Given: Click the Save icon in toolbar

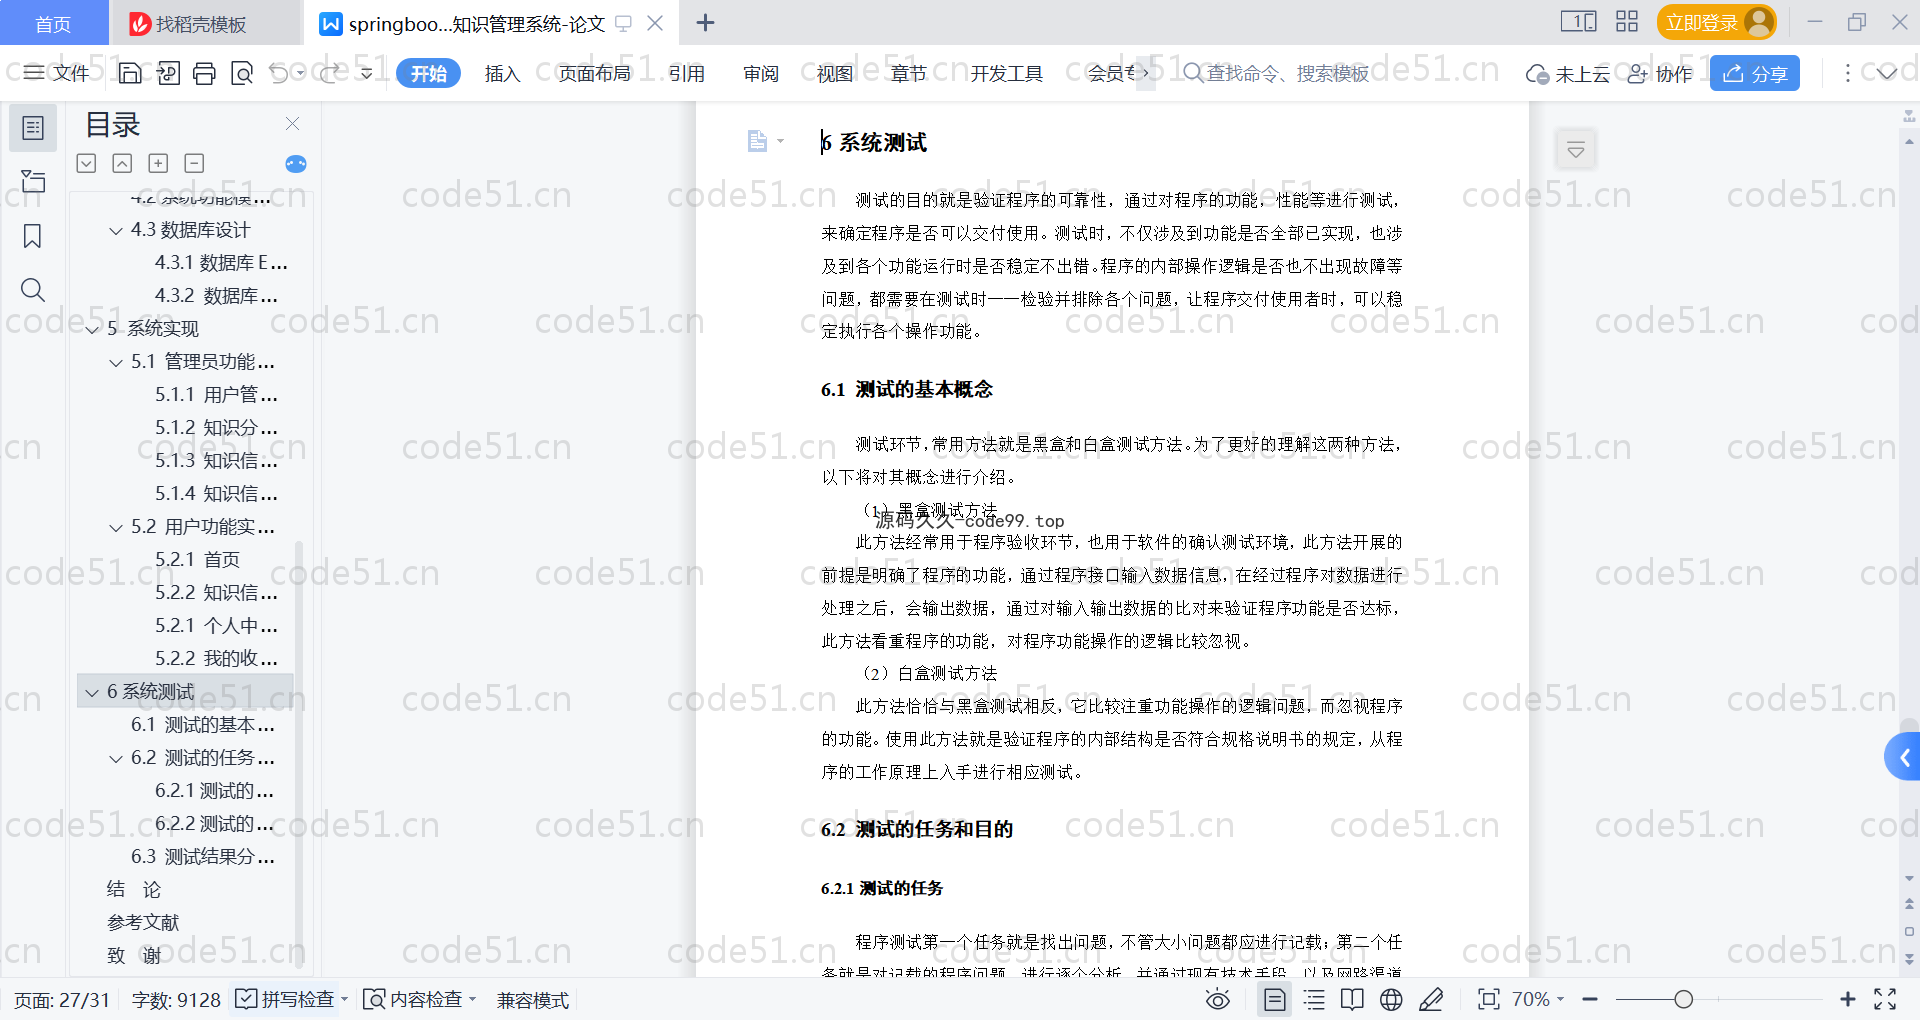Looking at the screenshot, I should [x=130, y=73].
